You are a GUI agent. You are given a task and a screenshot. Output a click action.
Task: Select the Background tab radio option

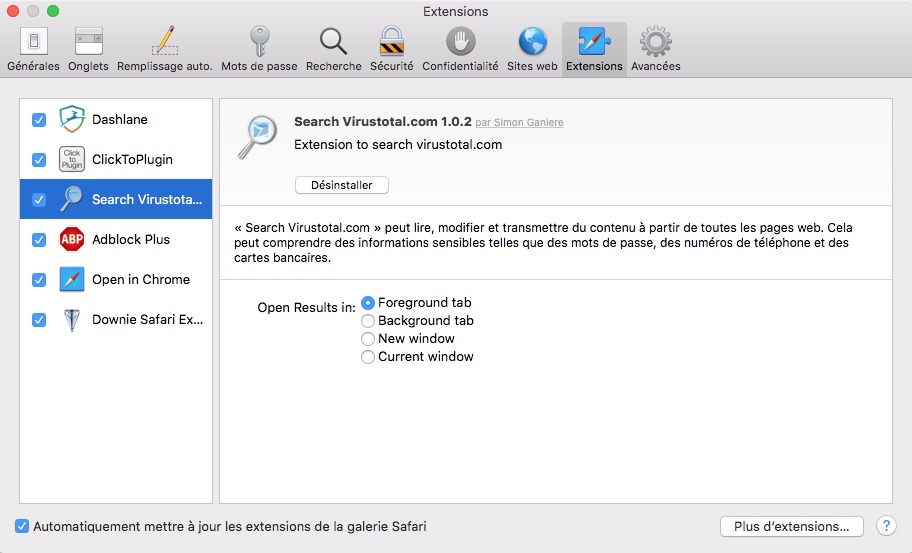pyautogui.click(x=368, y=321)
